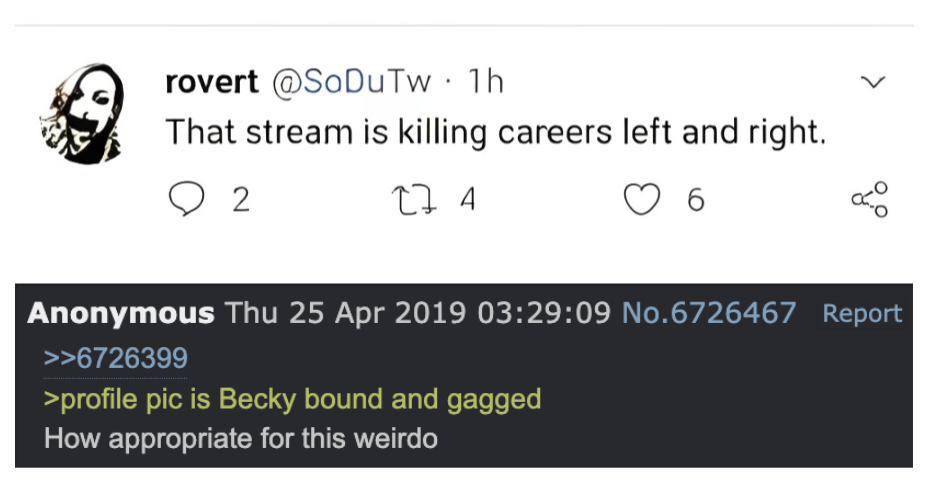Click the tweet text about killing careers
Screen dimensions: 928x485
(495, 131)
